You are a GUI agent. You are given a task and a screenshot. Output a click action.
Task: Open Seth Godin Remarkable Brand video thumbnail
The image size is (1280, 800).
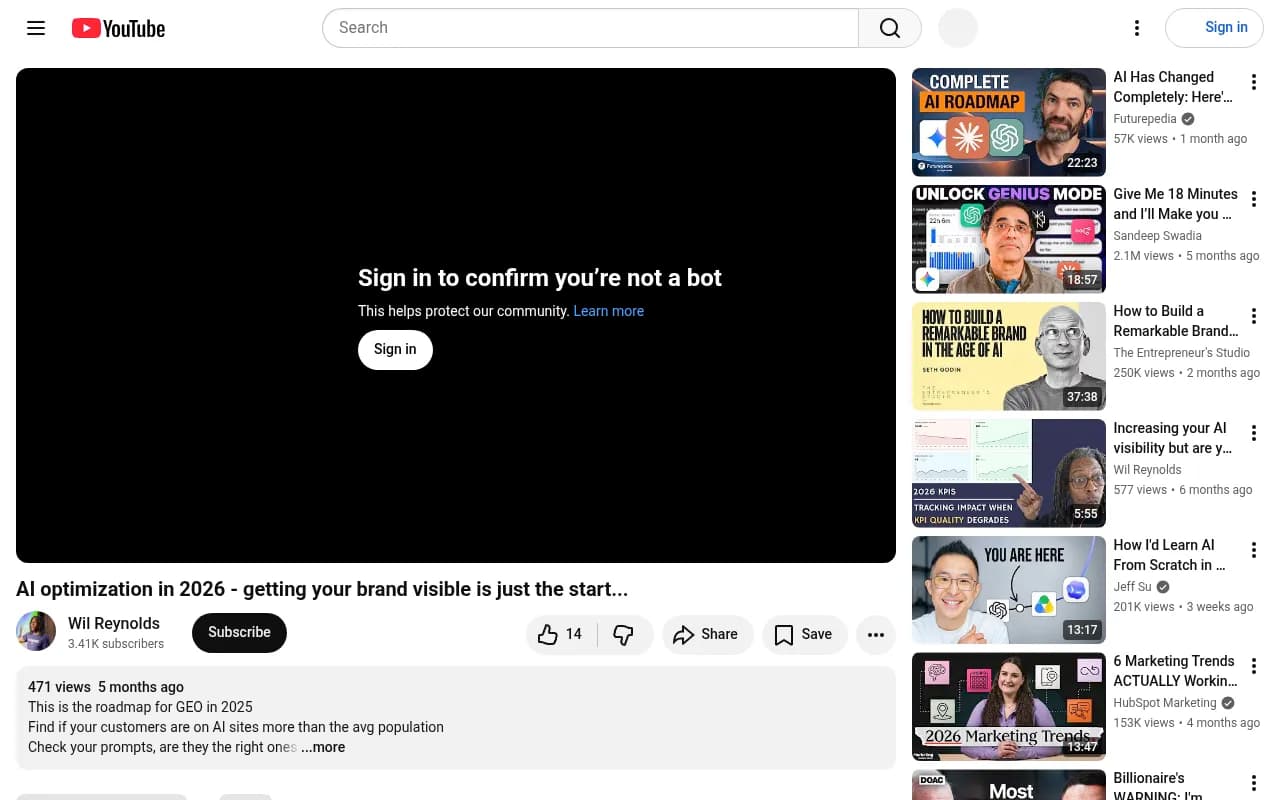(1008, 356)
